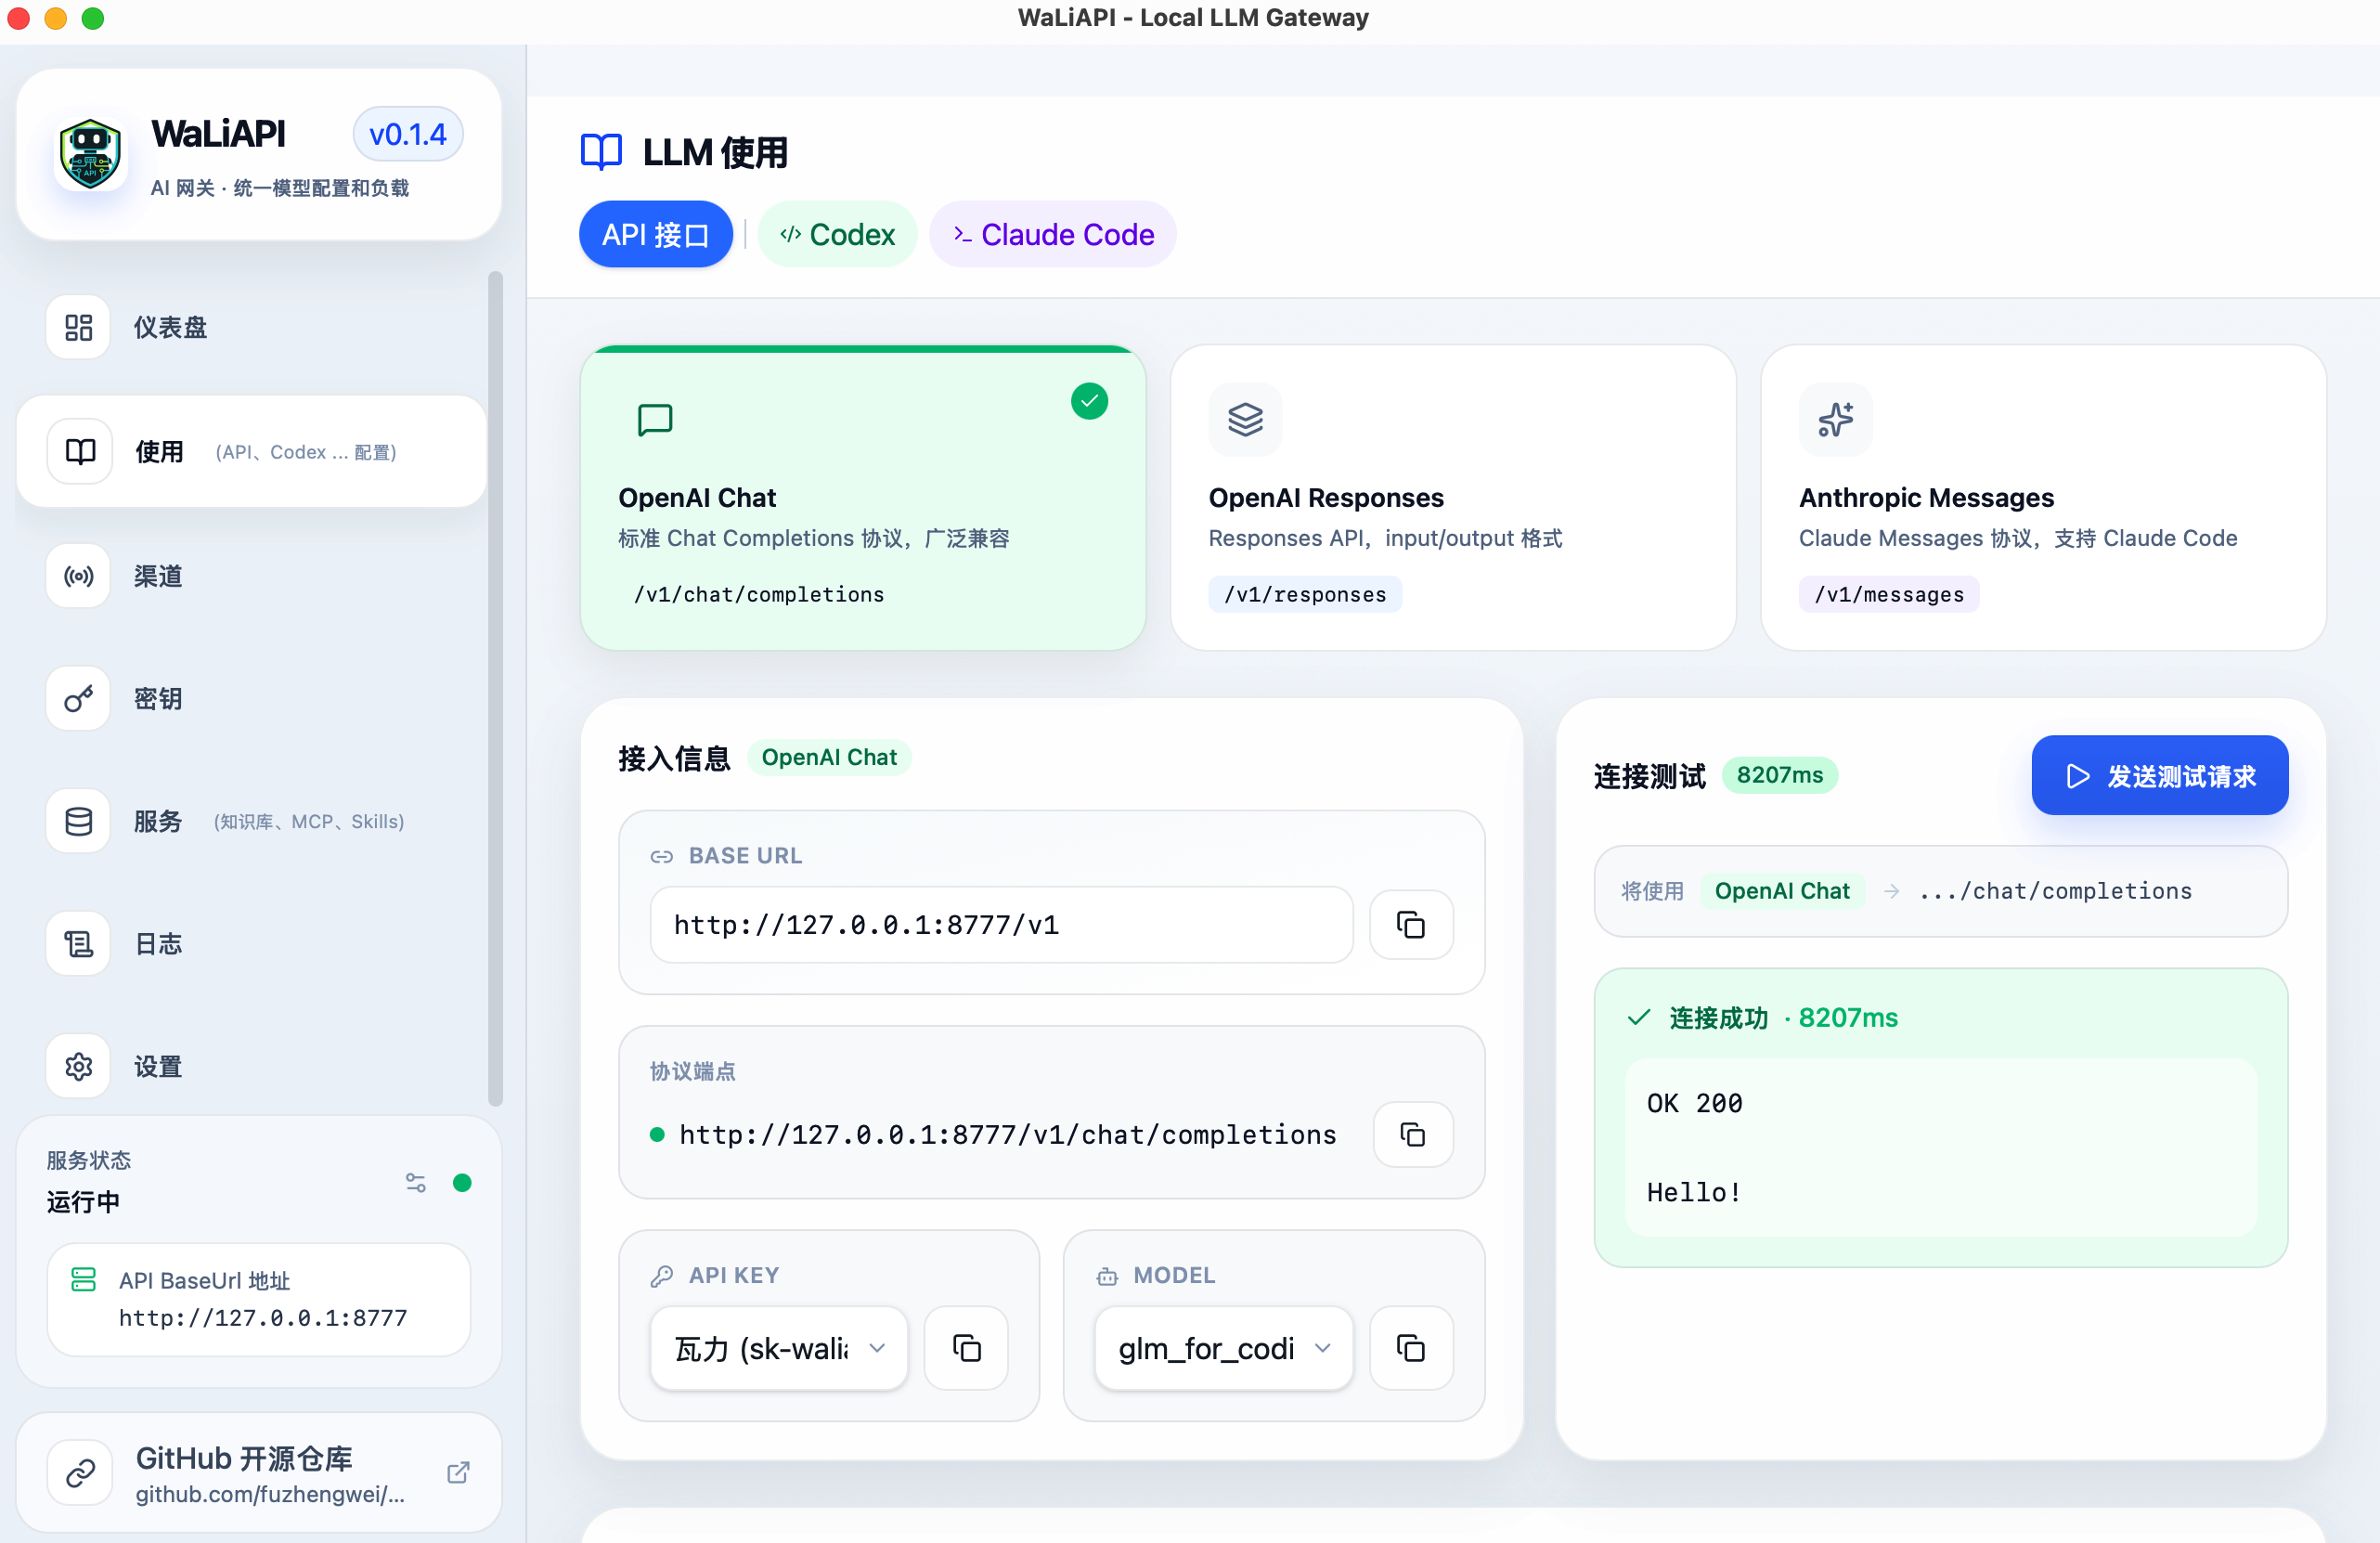Copy the MODEL name
Image resolution: width=2380 pixels, height=1543 pixels.
click(x=1411, y=1349)
